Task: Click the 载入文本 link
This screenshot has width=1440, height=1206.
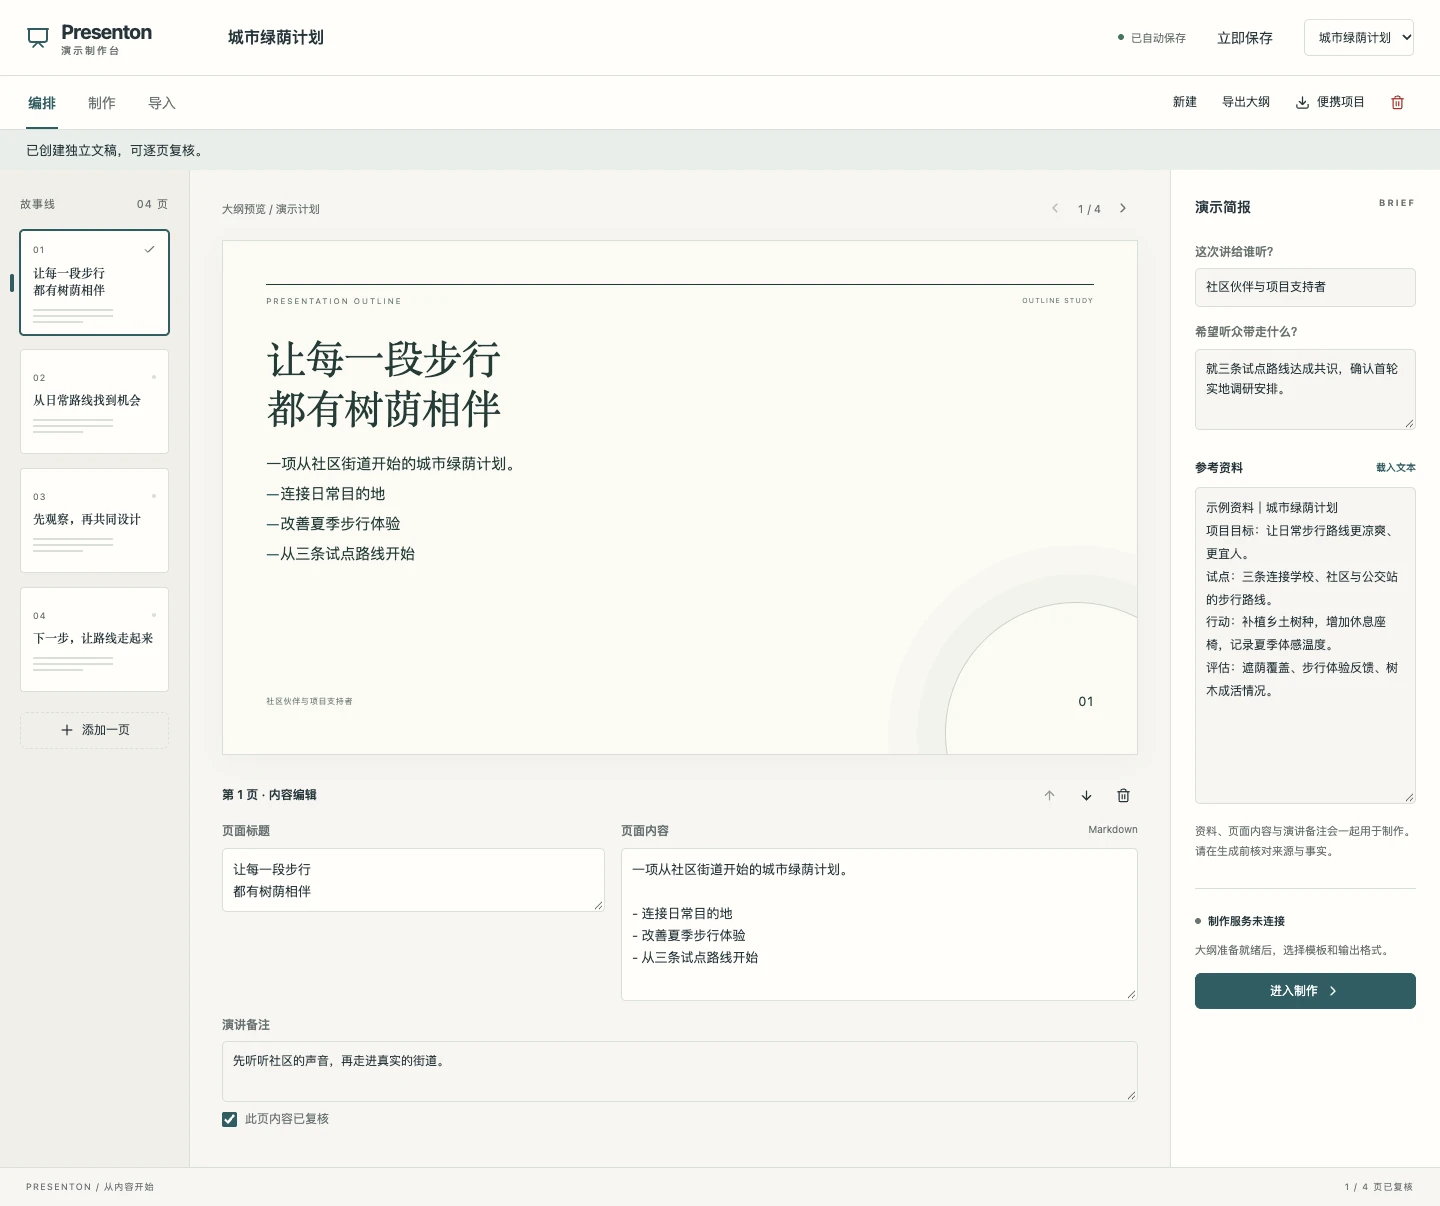Action: (1396, 468)
